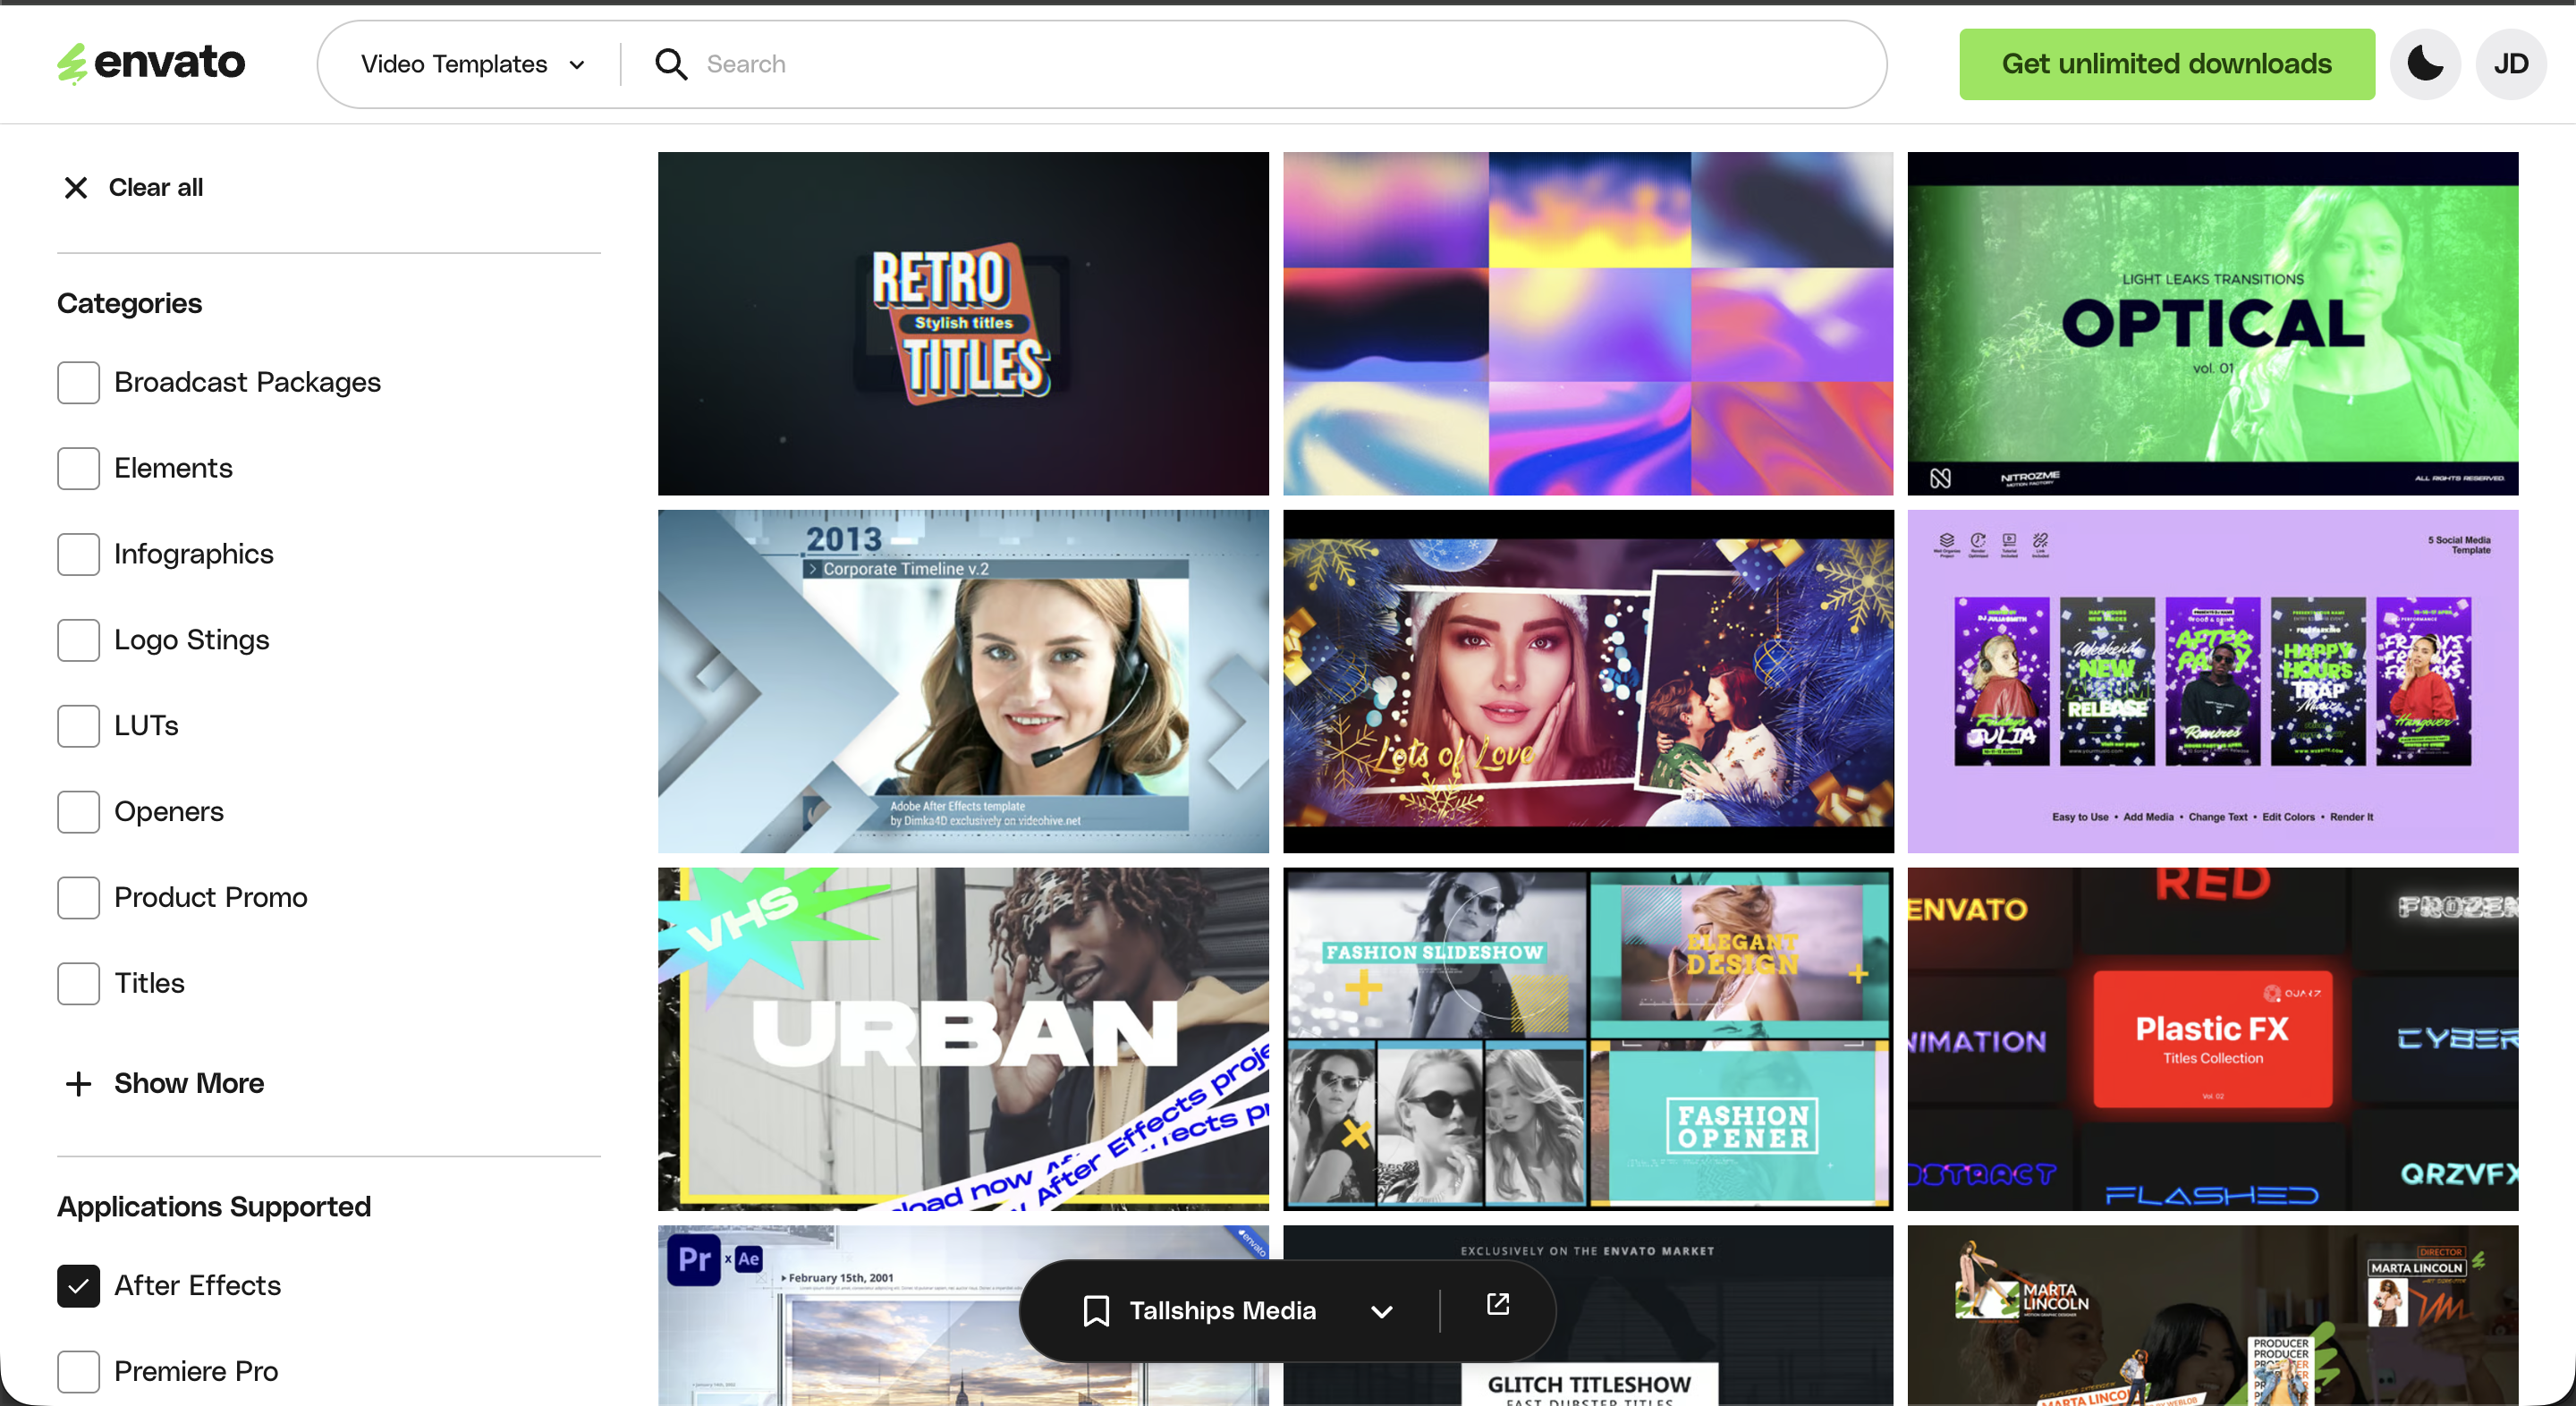
Task: Tick the Premiere Pro checkbox
Action: (78, 1371)
